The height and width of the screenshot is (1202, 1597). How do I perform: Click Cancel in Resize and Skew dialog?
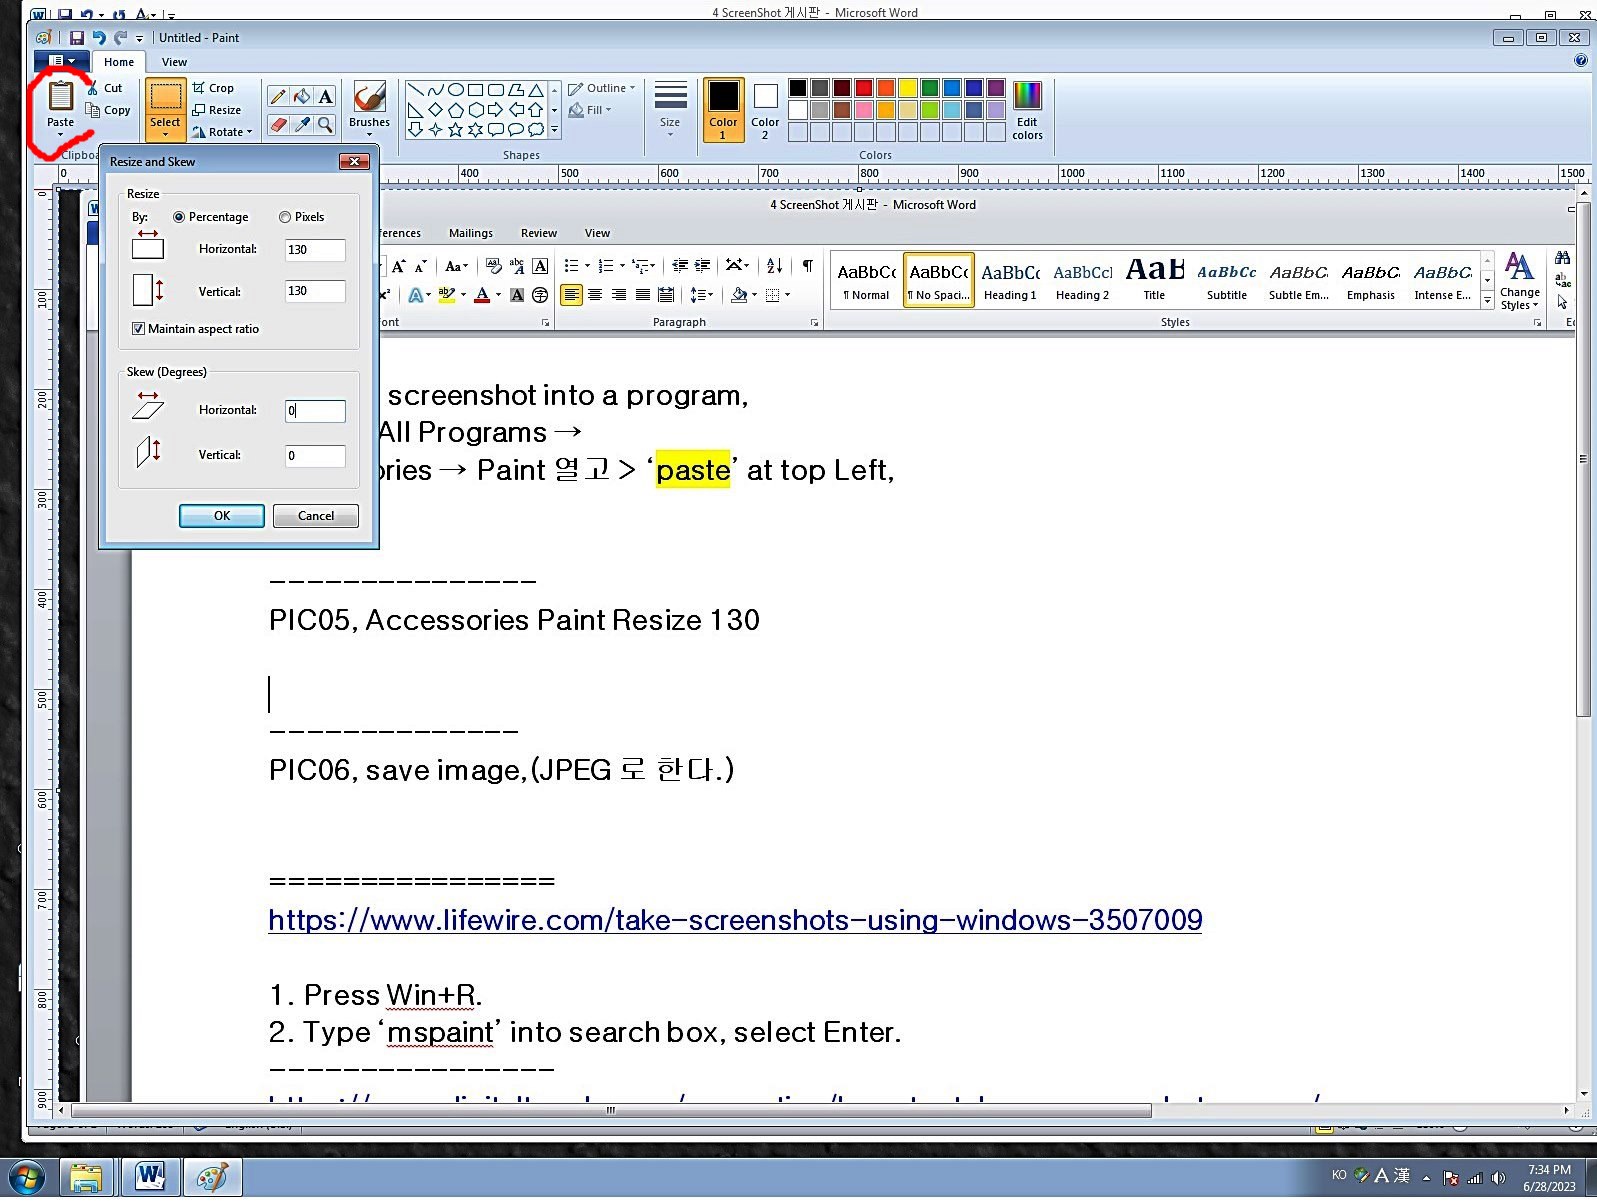click(x=316, y=516)
